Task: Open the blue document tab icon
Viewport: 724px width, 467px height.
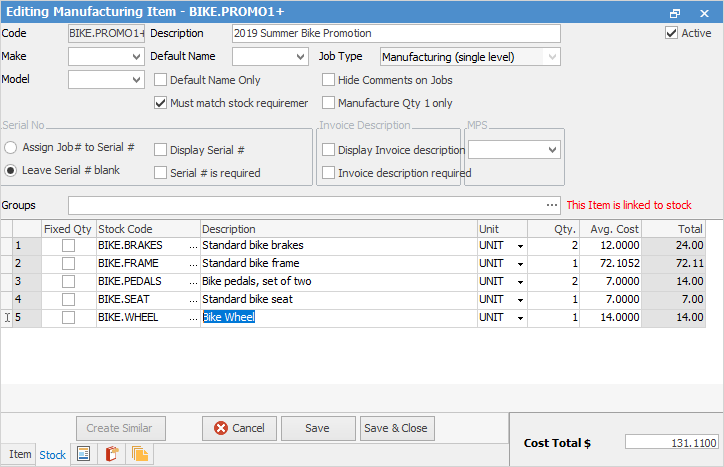Action: coord(84,454)
